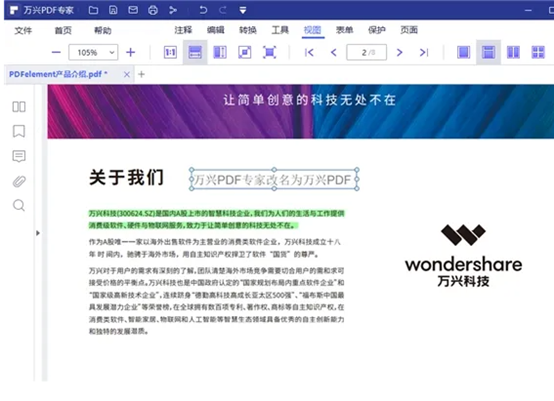This screenshot has height=401, width=554.
Task: Go to the next page
Action: [x=400, y=53]
